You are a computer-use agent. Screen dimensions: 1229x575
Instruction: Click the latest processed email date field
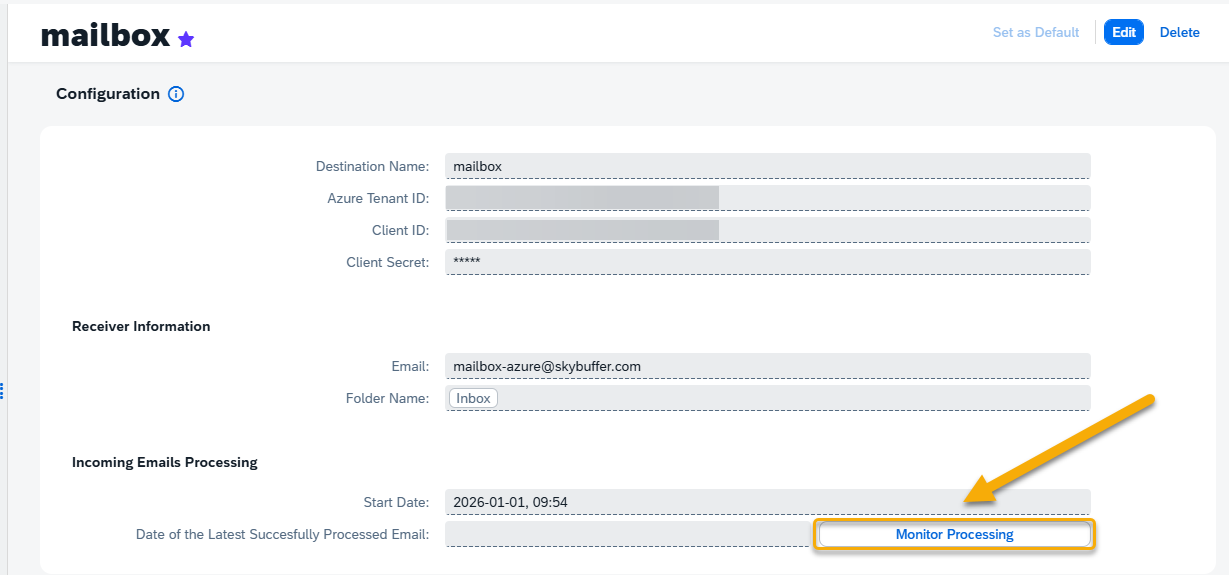point(627,534)
